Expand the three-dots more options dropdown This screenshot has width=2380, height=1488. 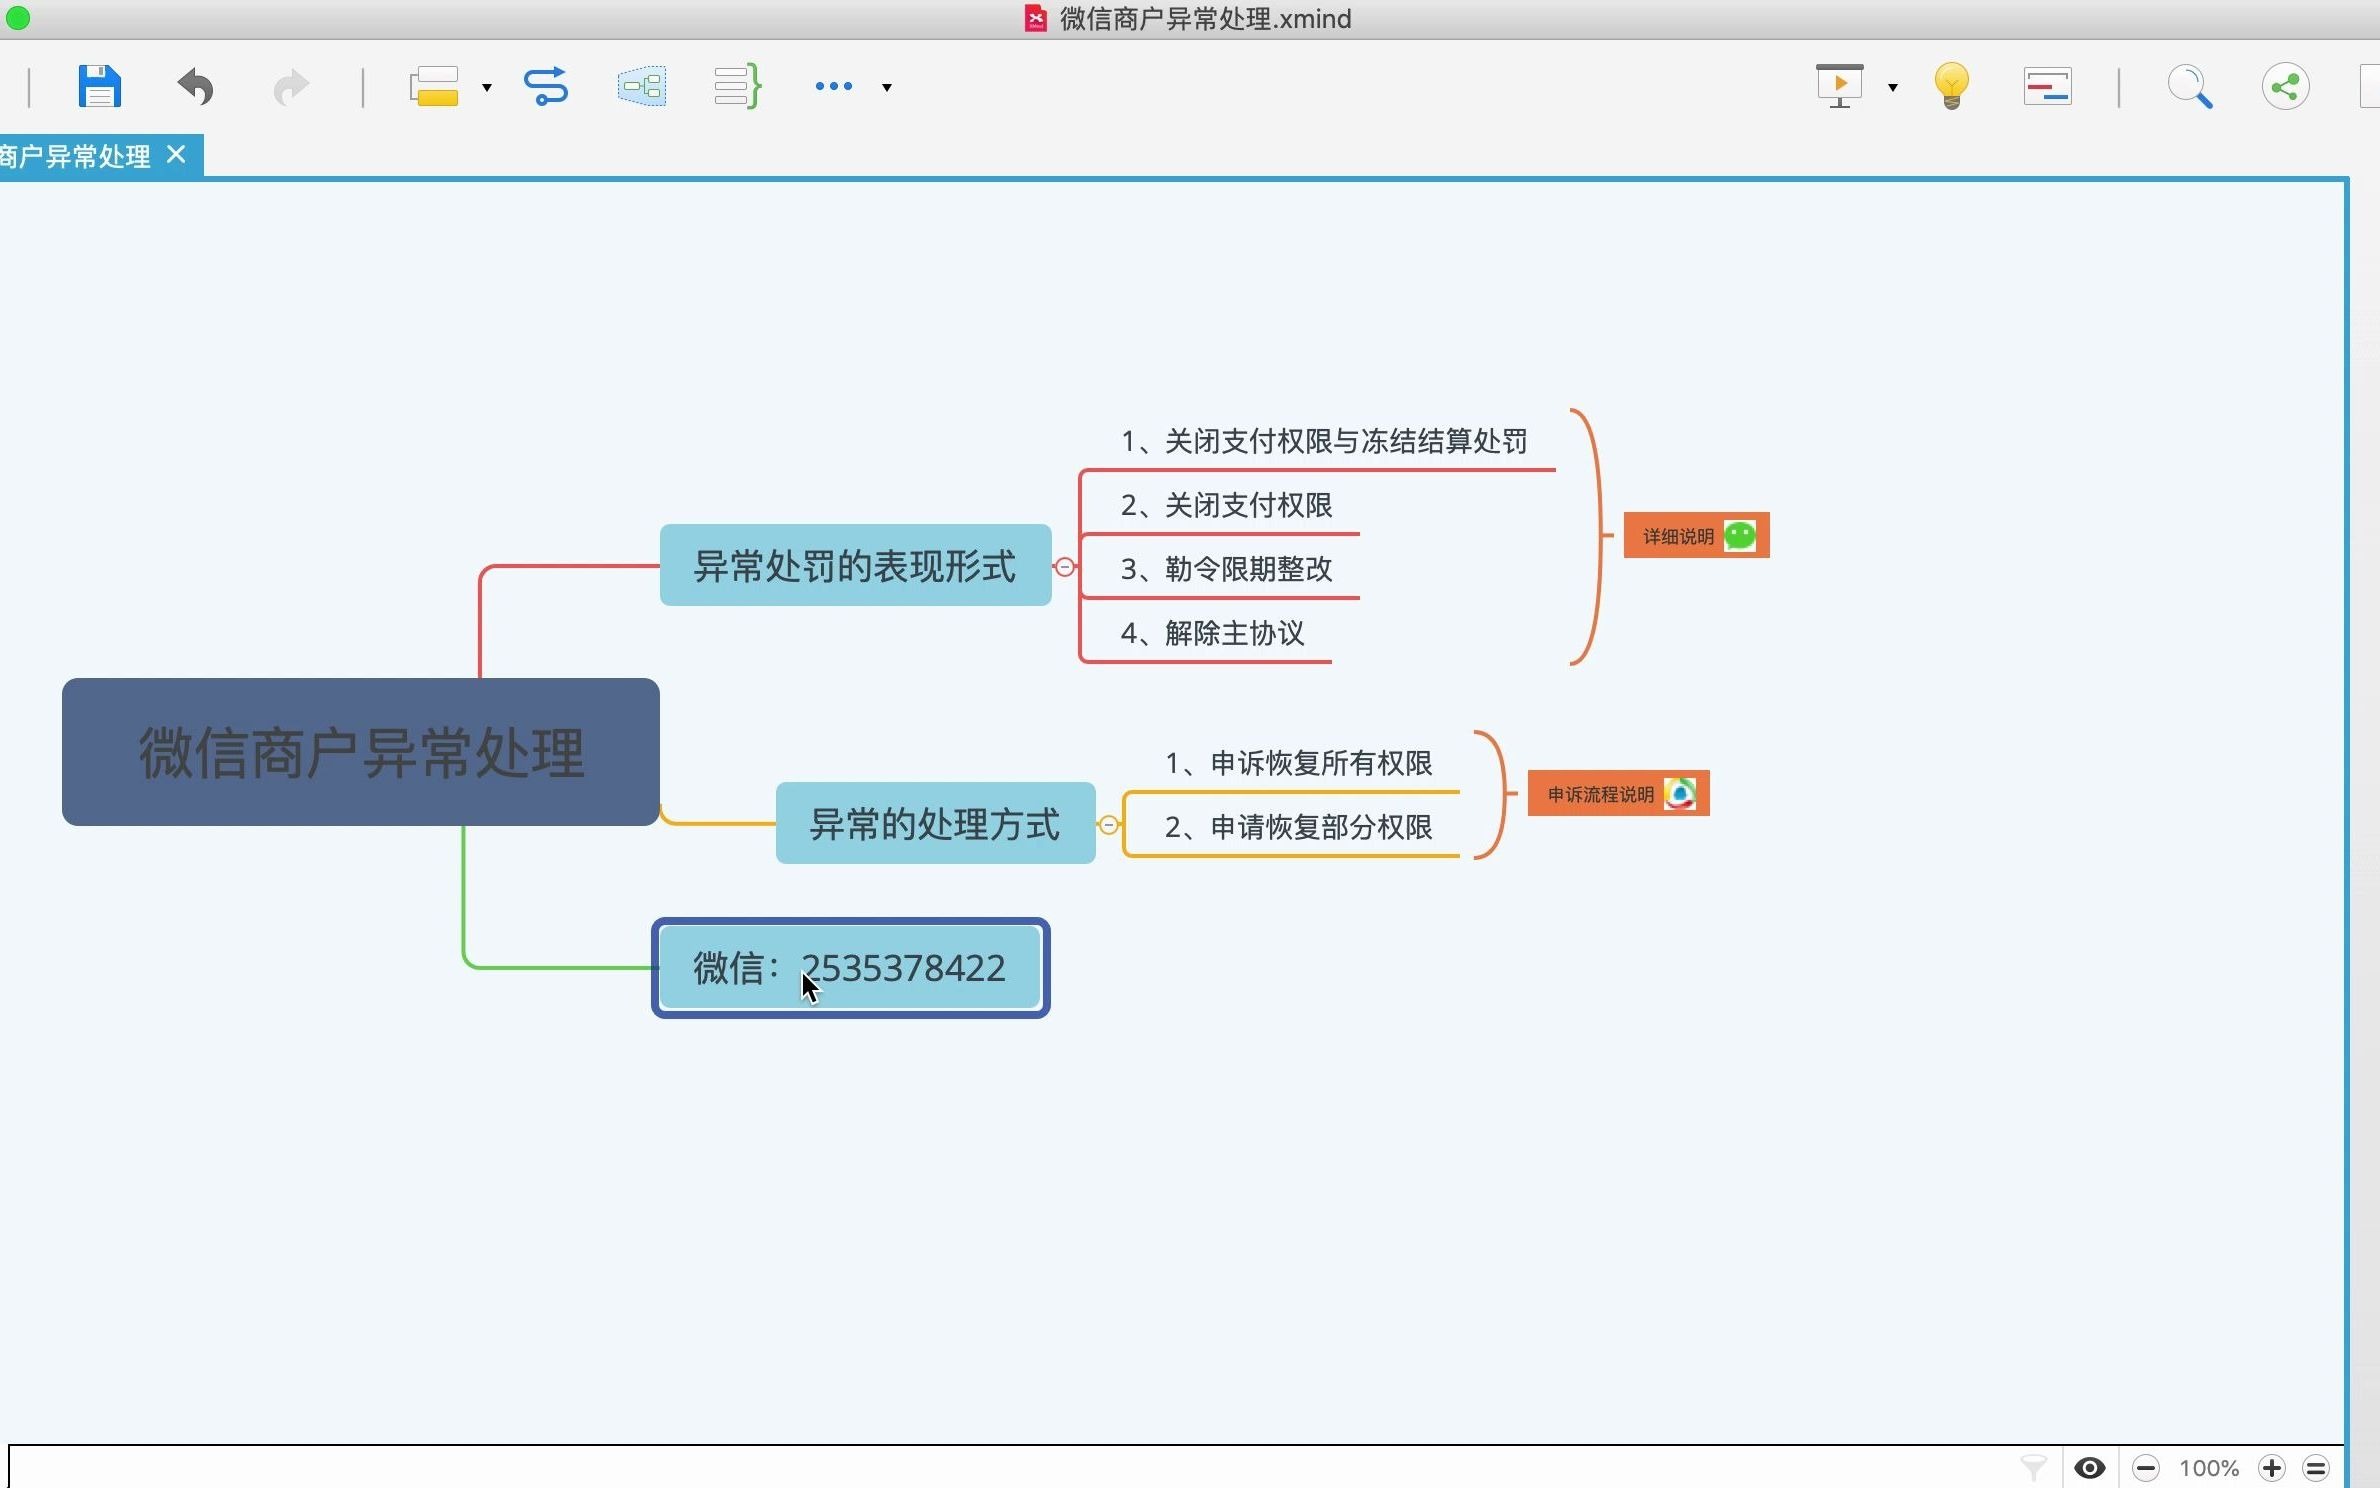886,88
